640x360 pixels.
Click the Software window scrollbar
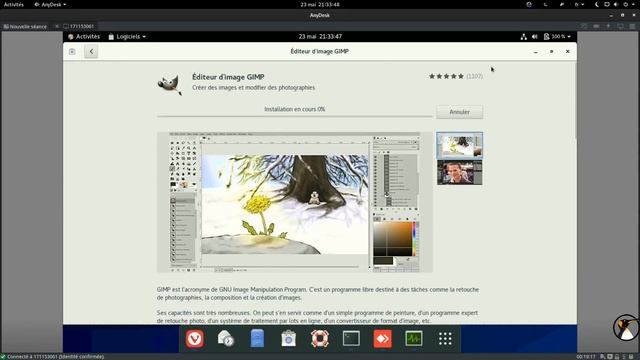(x=576, y=102)
